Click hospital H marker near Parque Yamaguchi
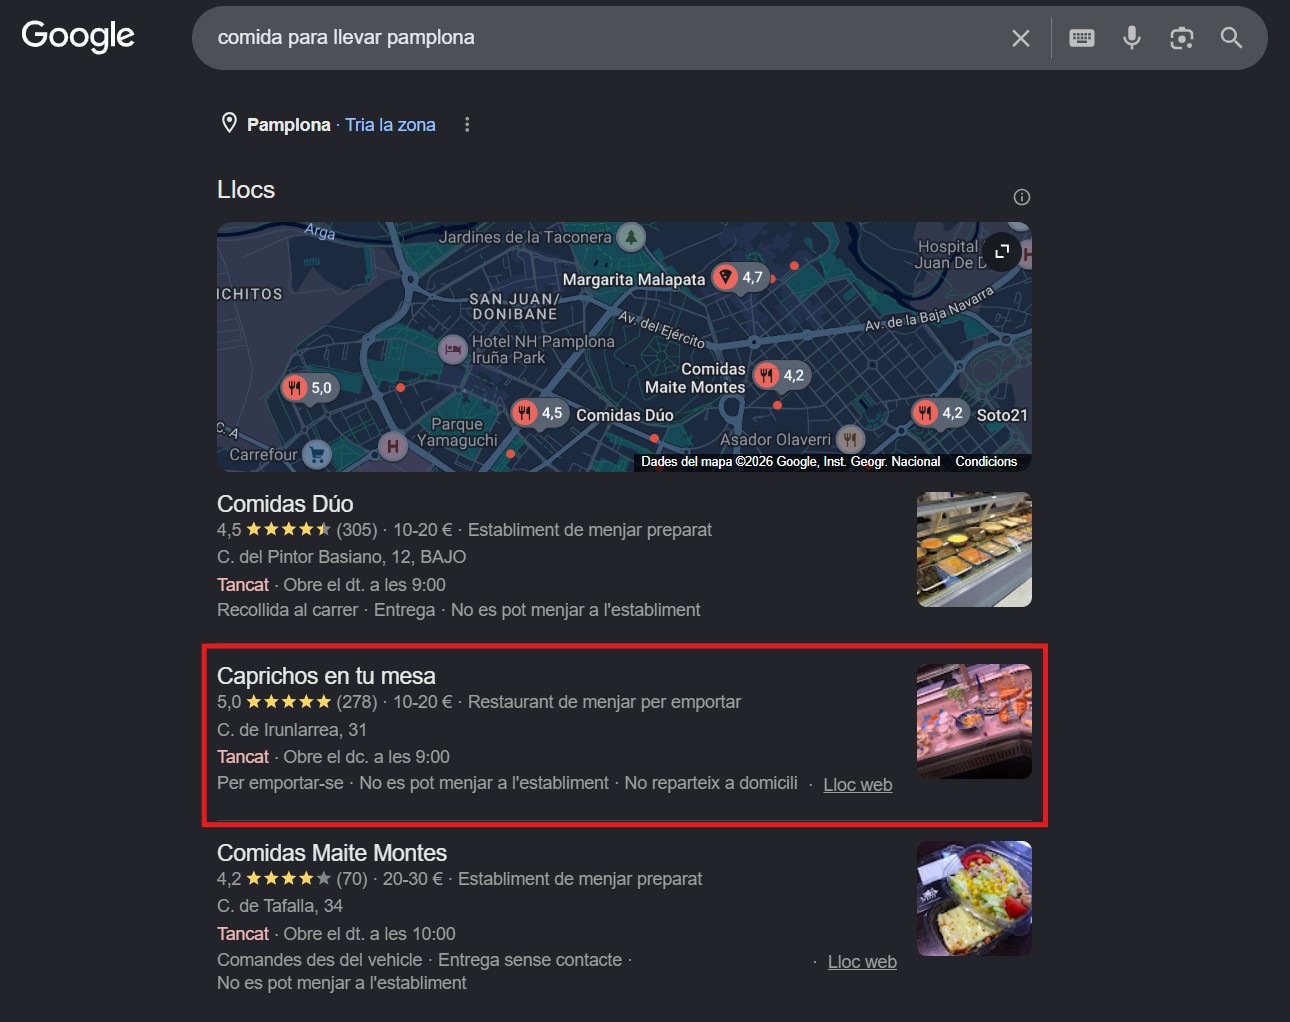Screen dimensions: 1290x1022 tap(393, 447)
